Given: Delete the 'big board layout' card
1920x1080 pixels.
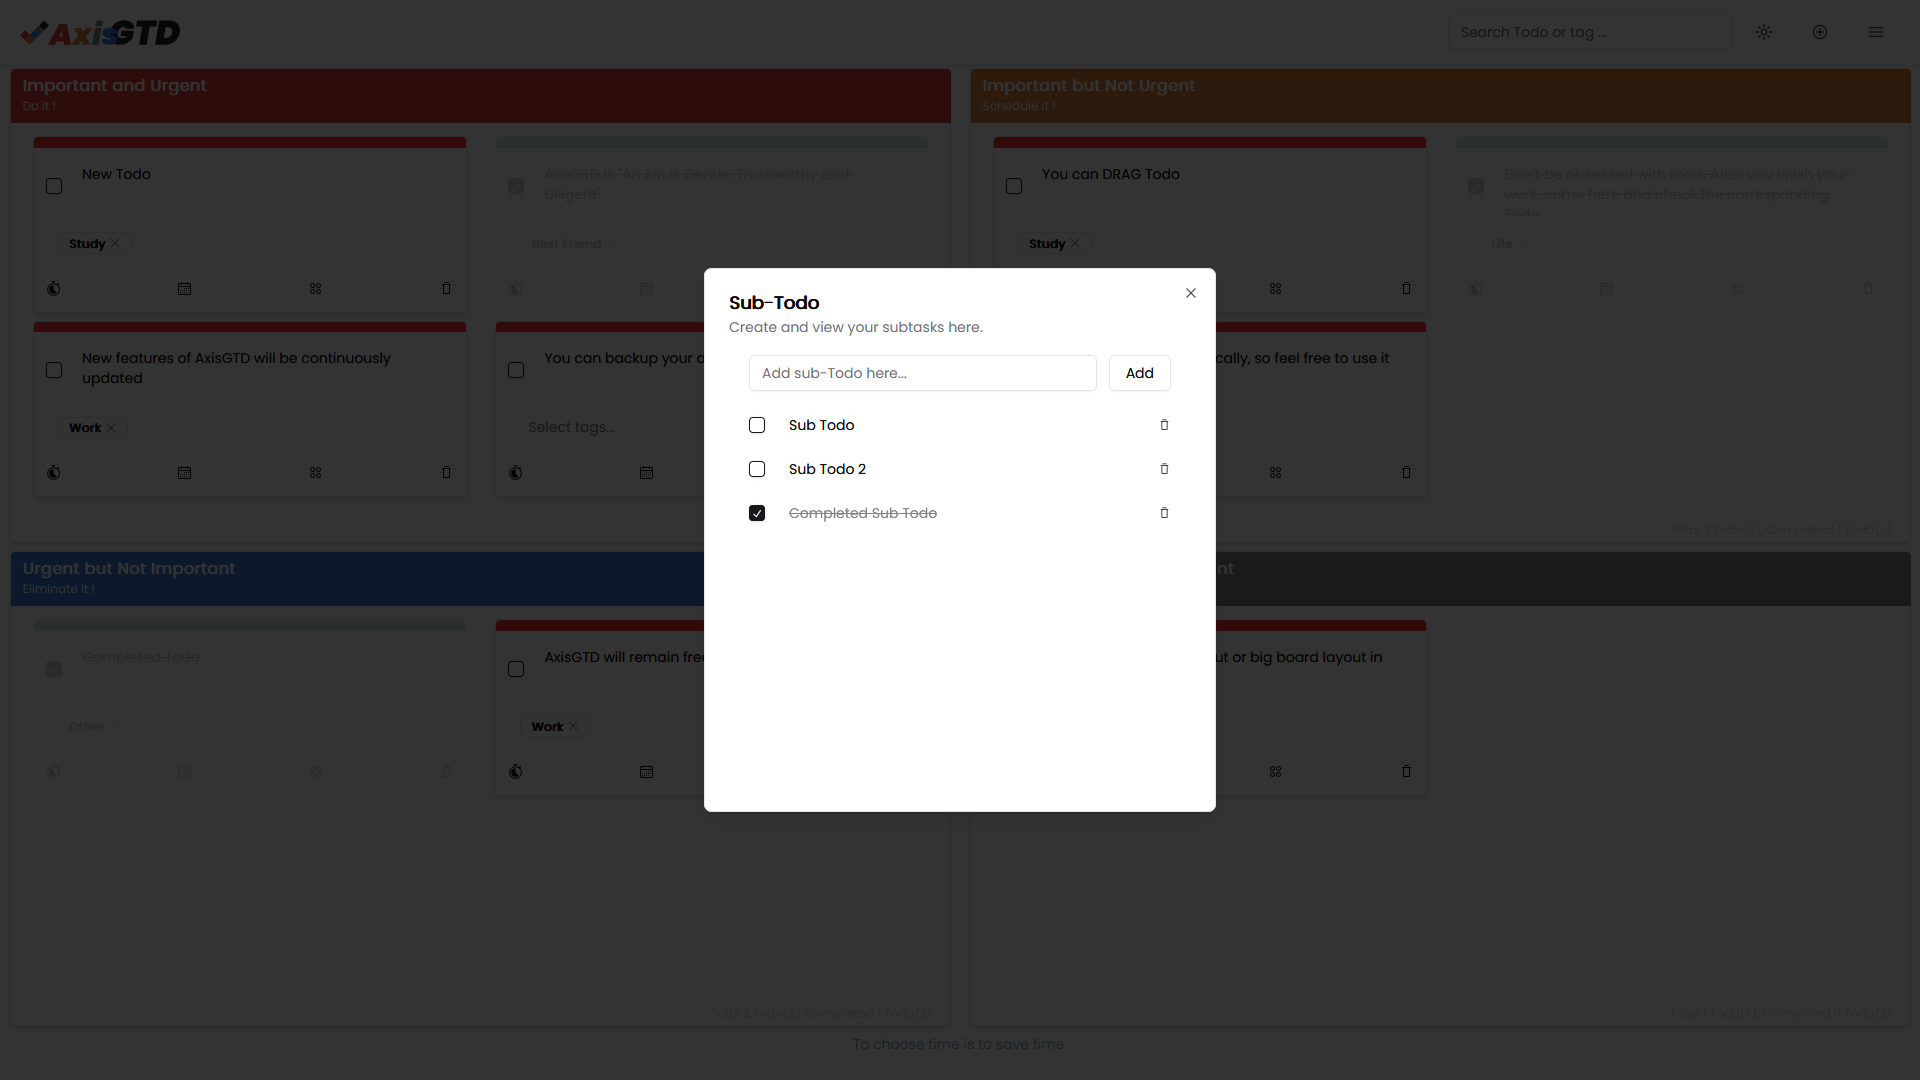Looking at the screenshot, I should (x=1406, y=771).
